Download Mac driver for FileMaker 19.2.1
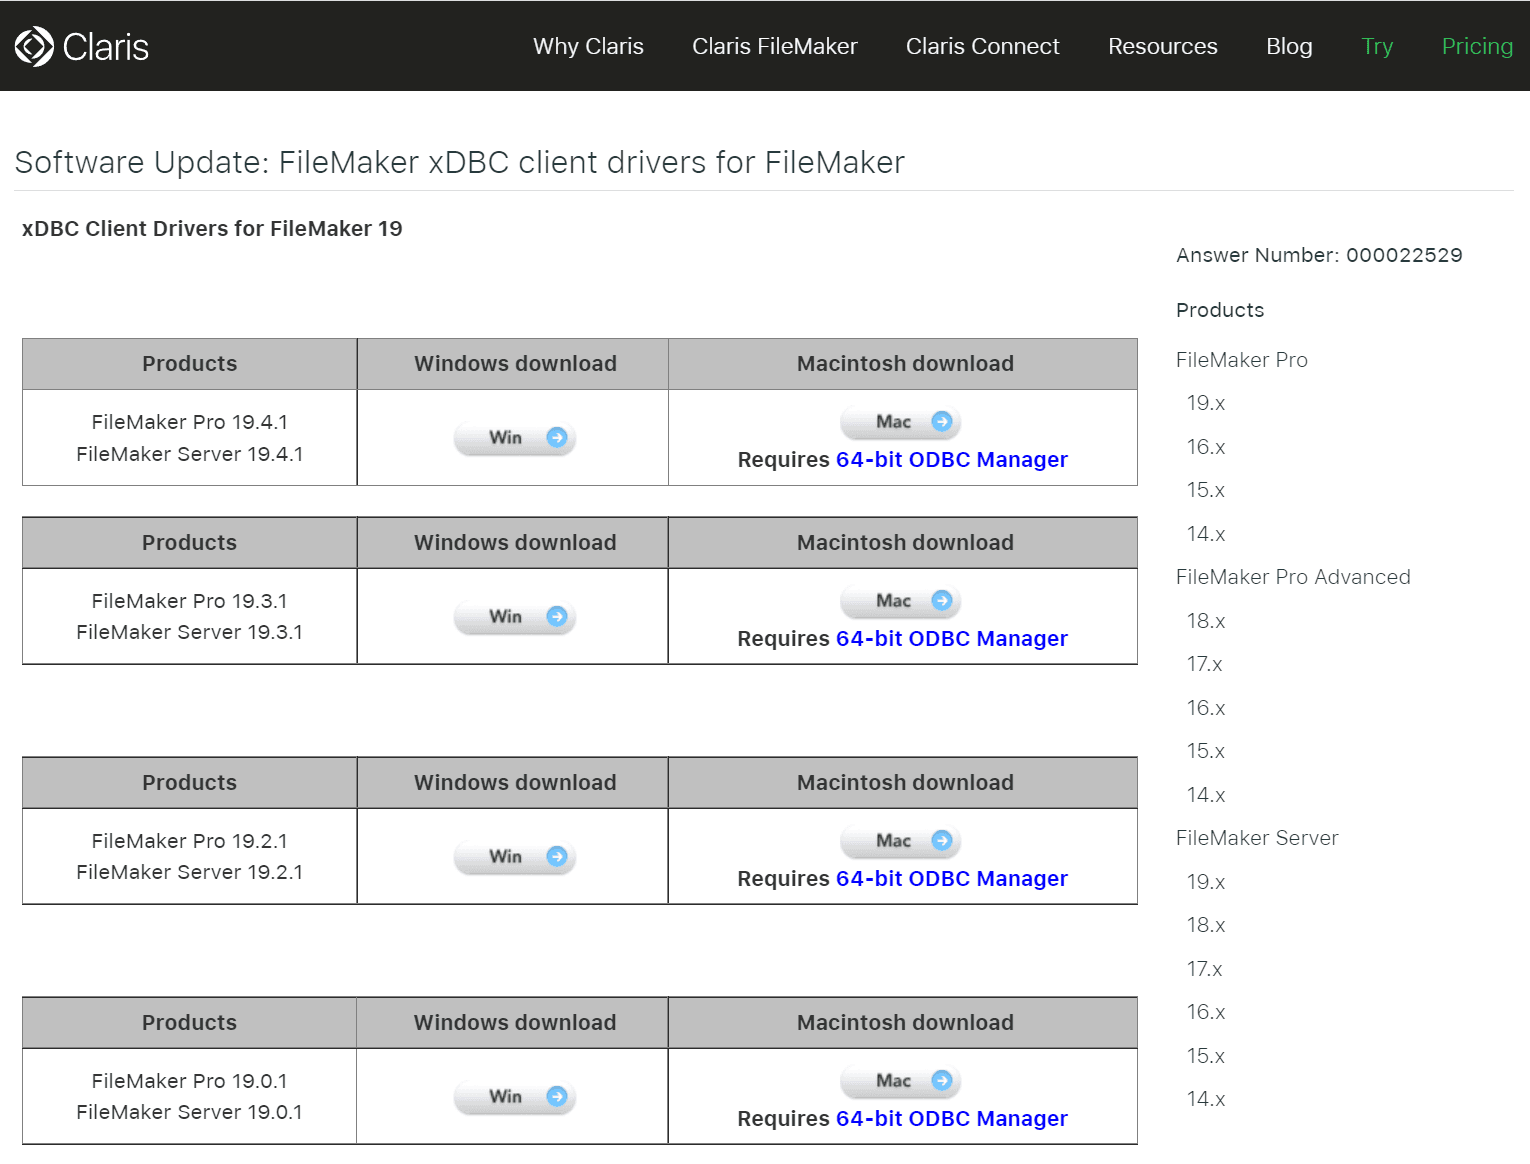The height and width of the screenshot is (1164, 1530). (x=901, y=841)
